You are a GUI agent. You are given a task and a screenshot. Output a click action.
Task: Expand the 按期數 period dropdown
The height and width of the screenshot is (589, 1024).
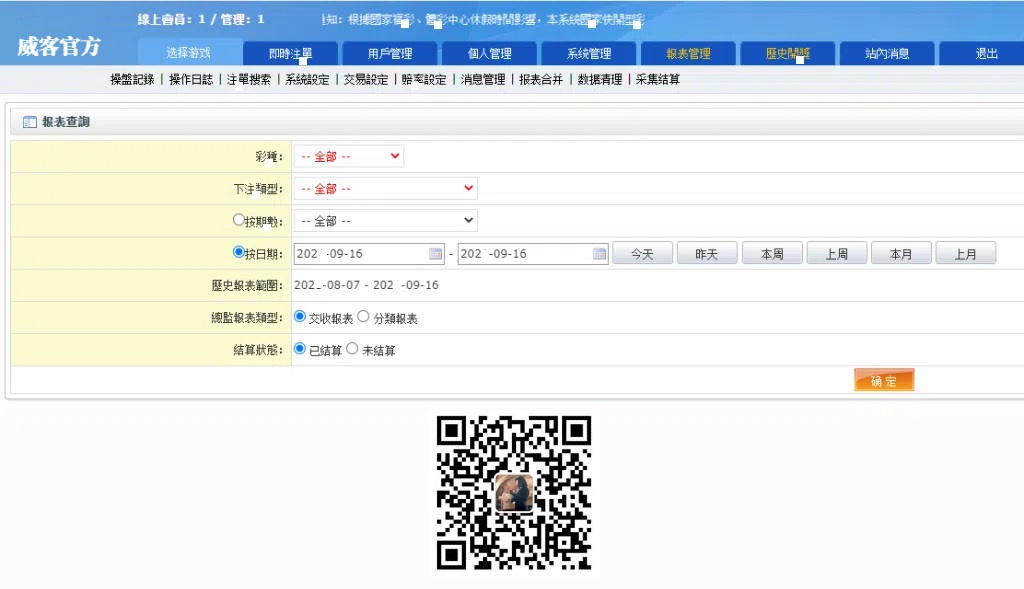point(385,221)
